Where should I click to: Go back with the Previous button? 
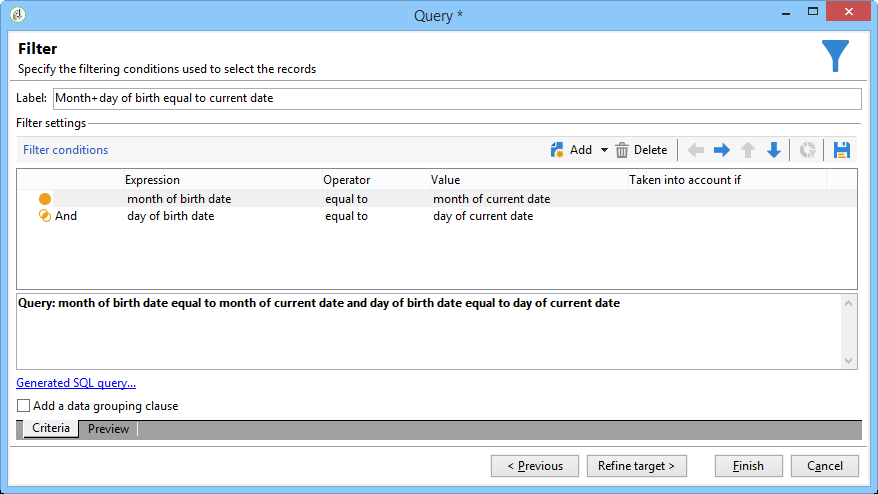535,466
